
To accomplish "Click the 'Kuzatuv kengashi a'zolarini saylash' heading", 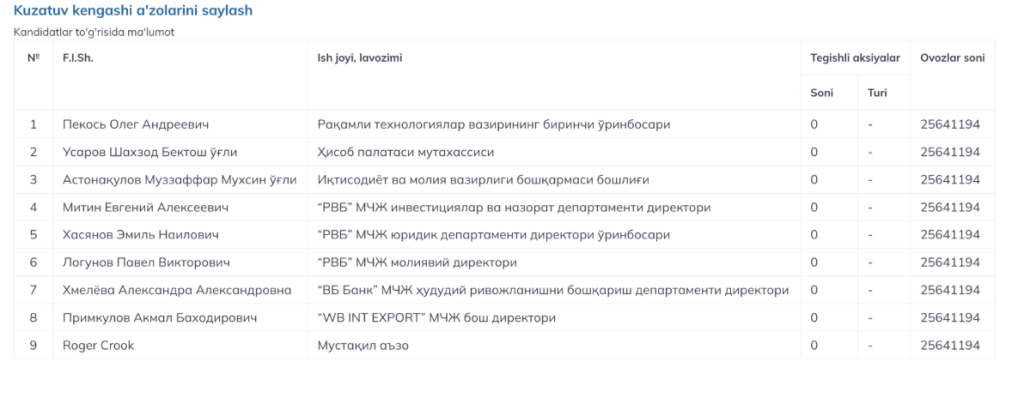I will (133, 11).
